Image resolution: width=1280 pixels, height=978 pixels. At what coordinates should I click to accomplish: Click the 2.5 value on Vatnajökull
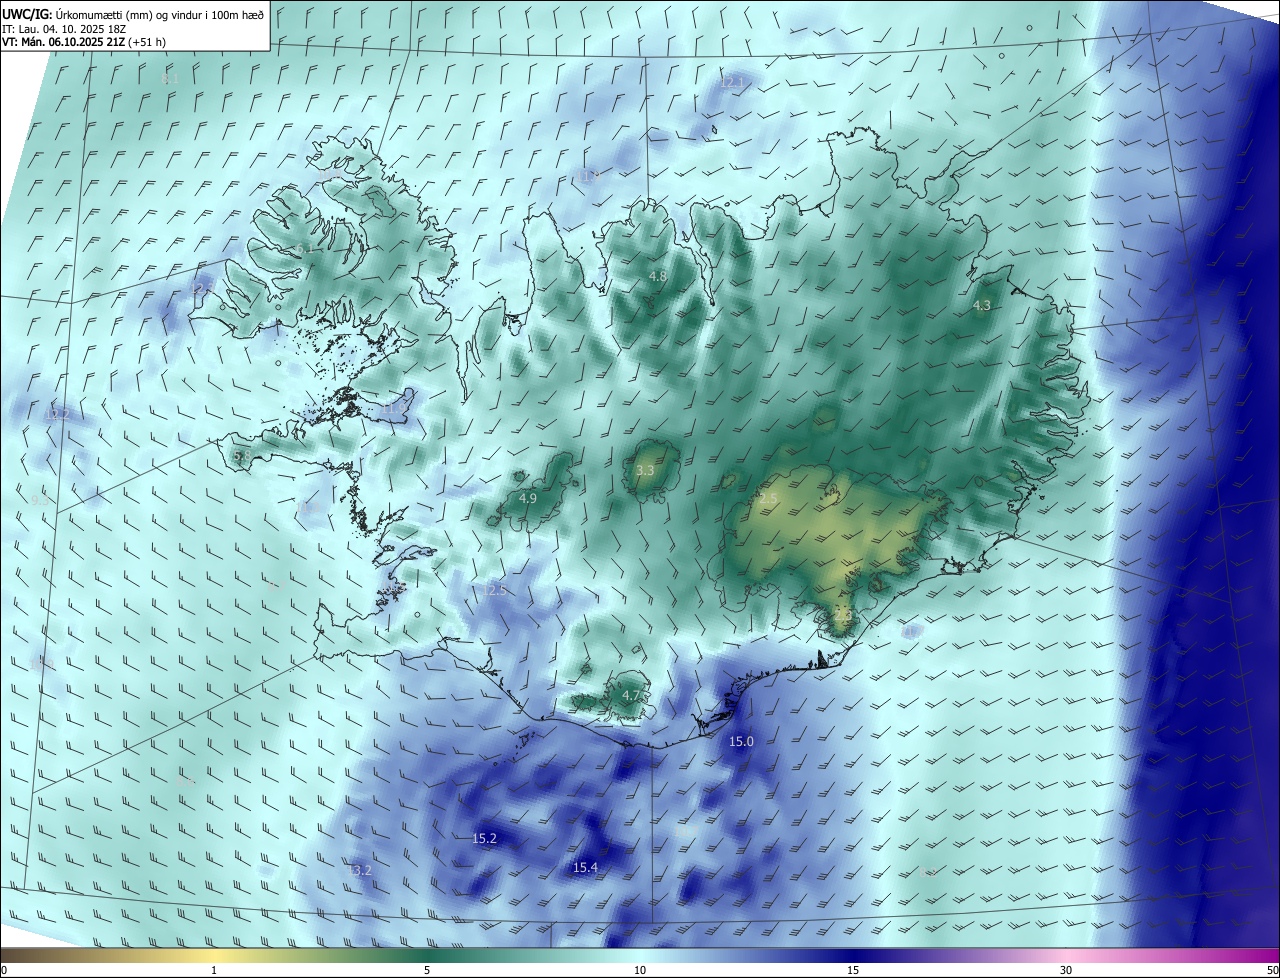coord(768,498)
